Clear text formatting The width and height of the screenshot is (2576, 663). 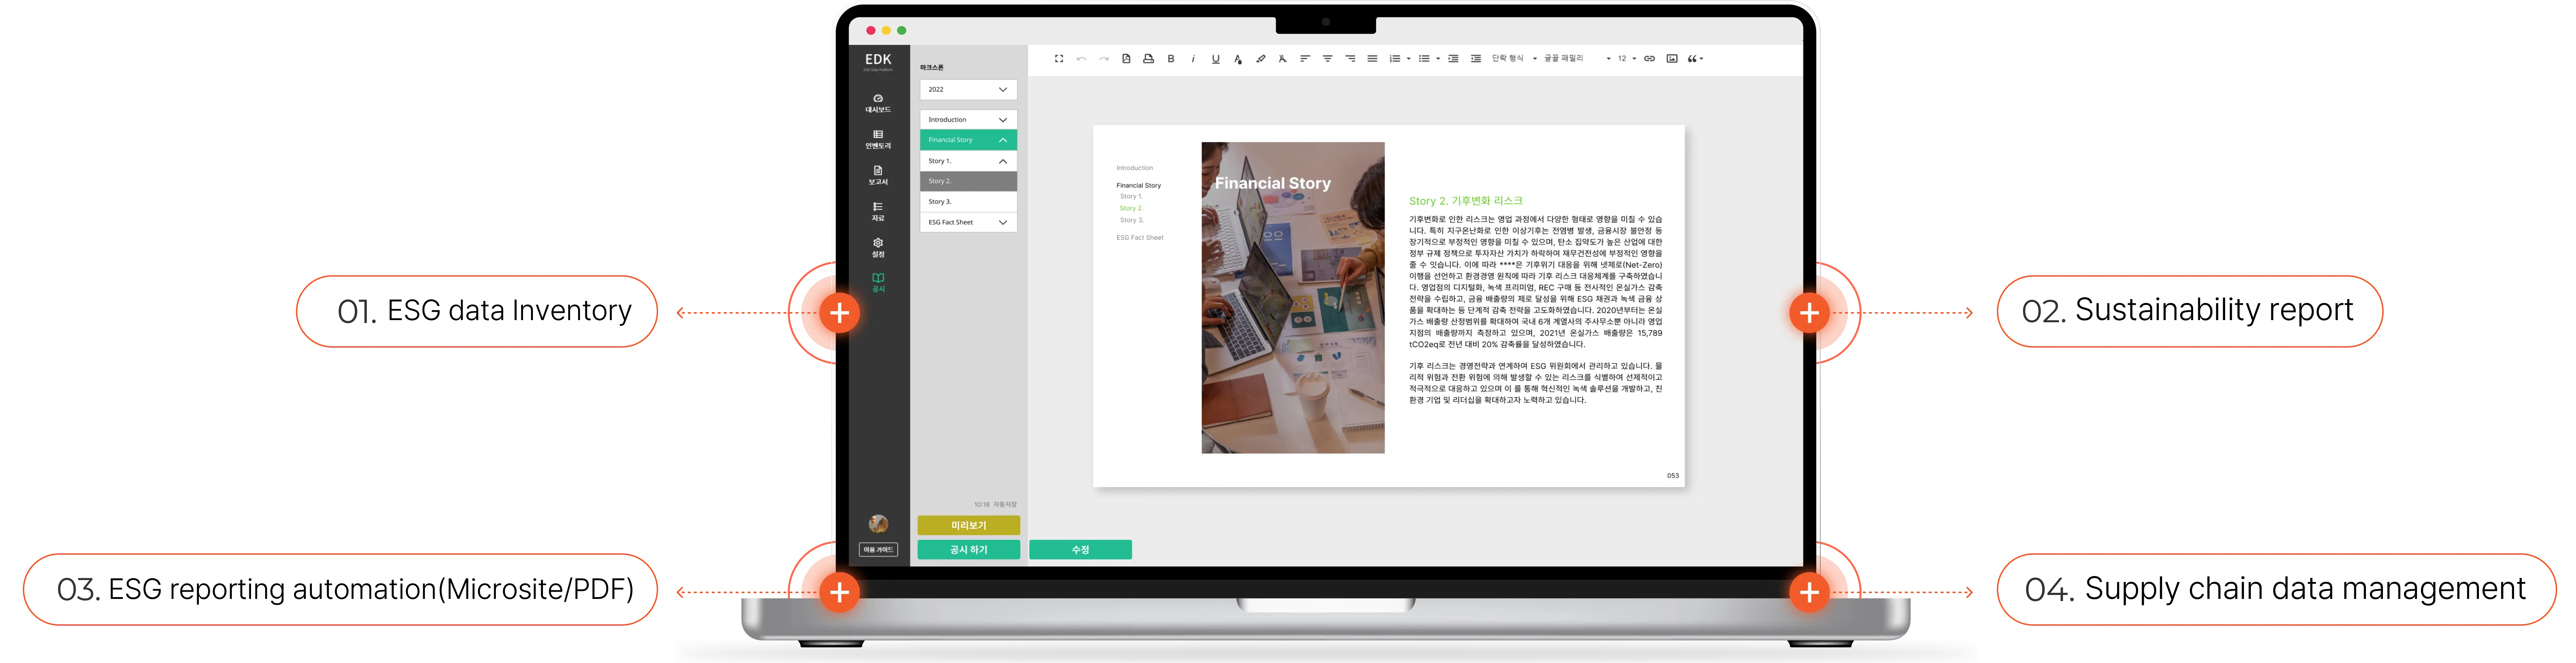pyautogui.click(x=1283, y=59)
